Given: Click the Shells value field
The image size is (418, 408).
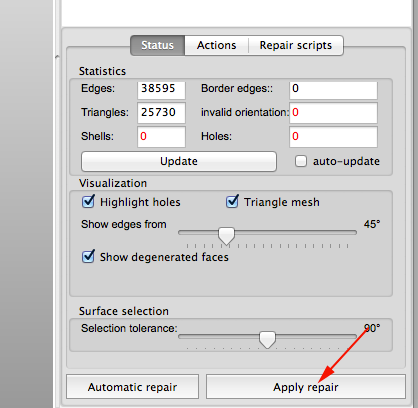Looking at the screenshot, I should [161, 137].
